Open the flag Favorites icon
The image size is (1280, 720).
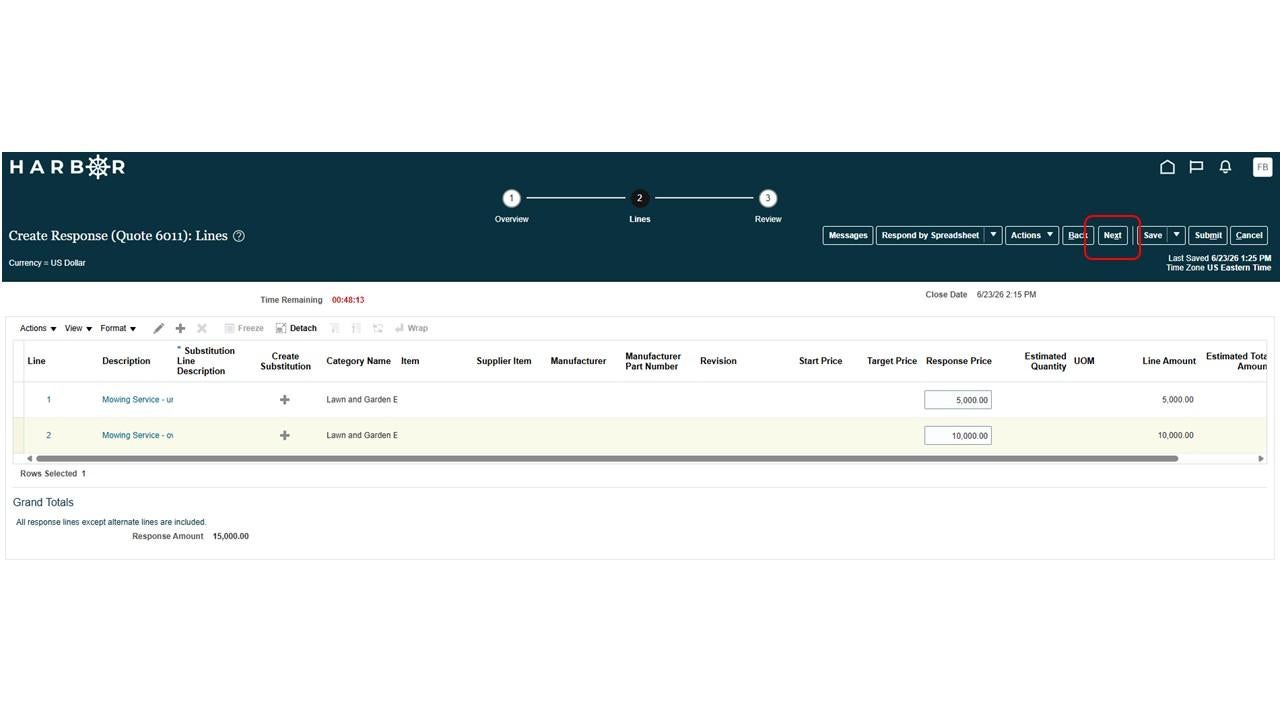pyautogui.click(x=1196, y=167)
